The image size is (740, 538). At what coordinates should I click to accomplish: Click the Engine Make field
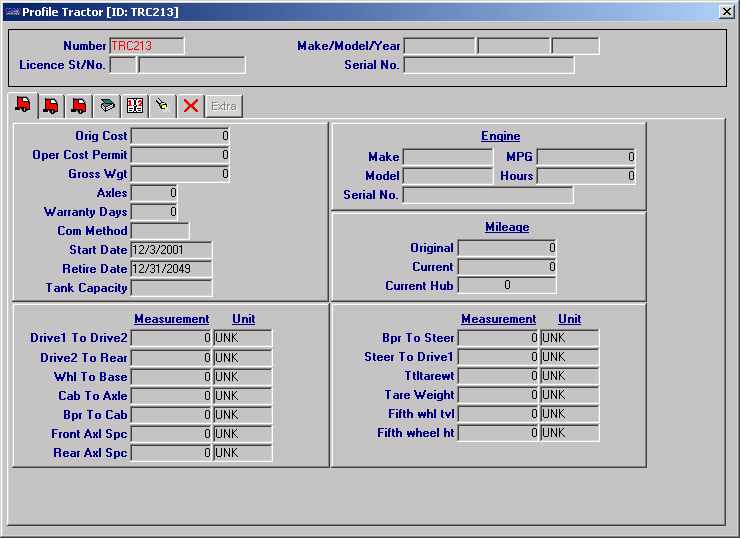[x=448, y=157]
